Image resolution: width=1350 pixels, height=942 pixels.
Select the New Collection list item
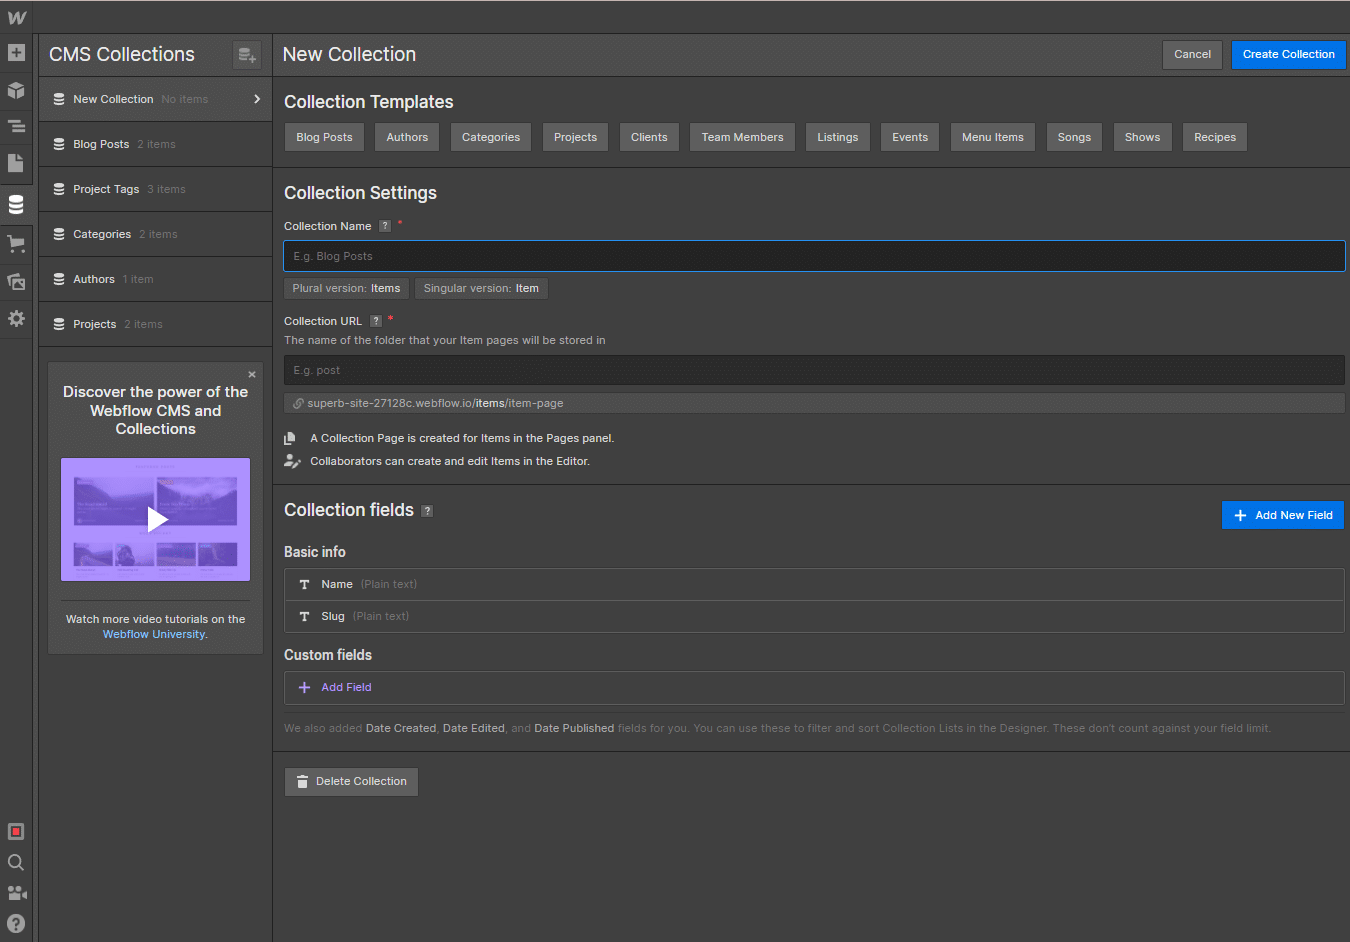coord(155,99)
